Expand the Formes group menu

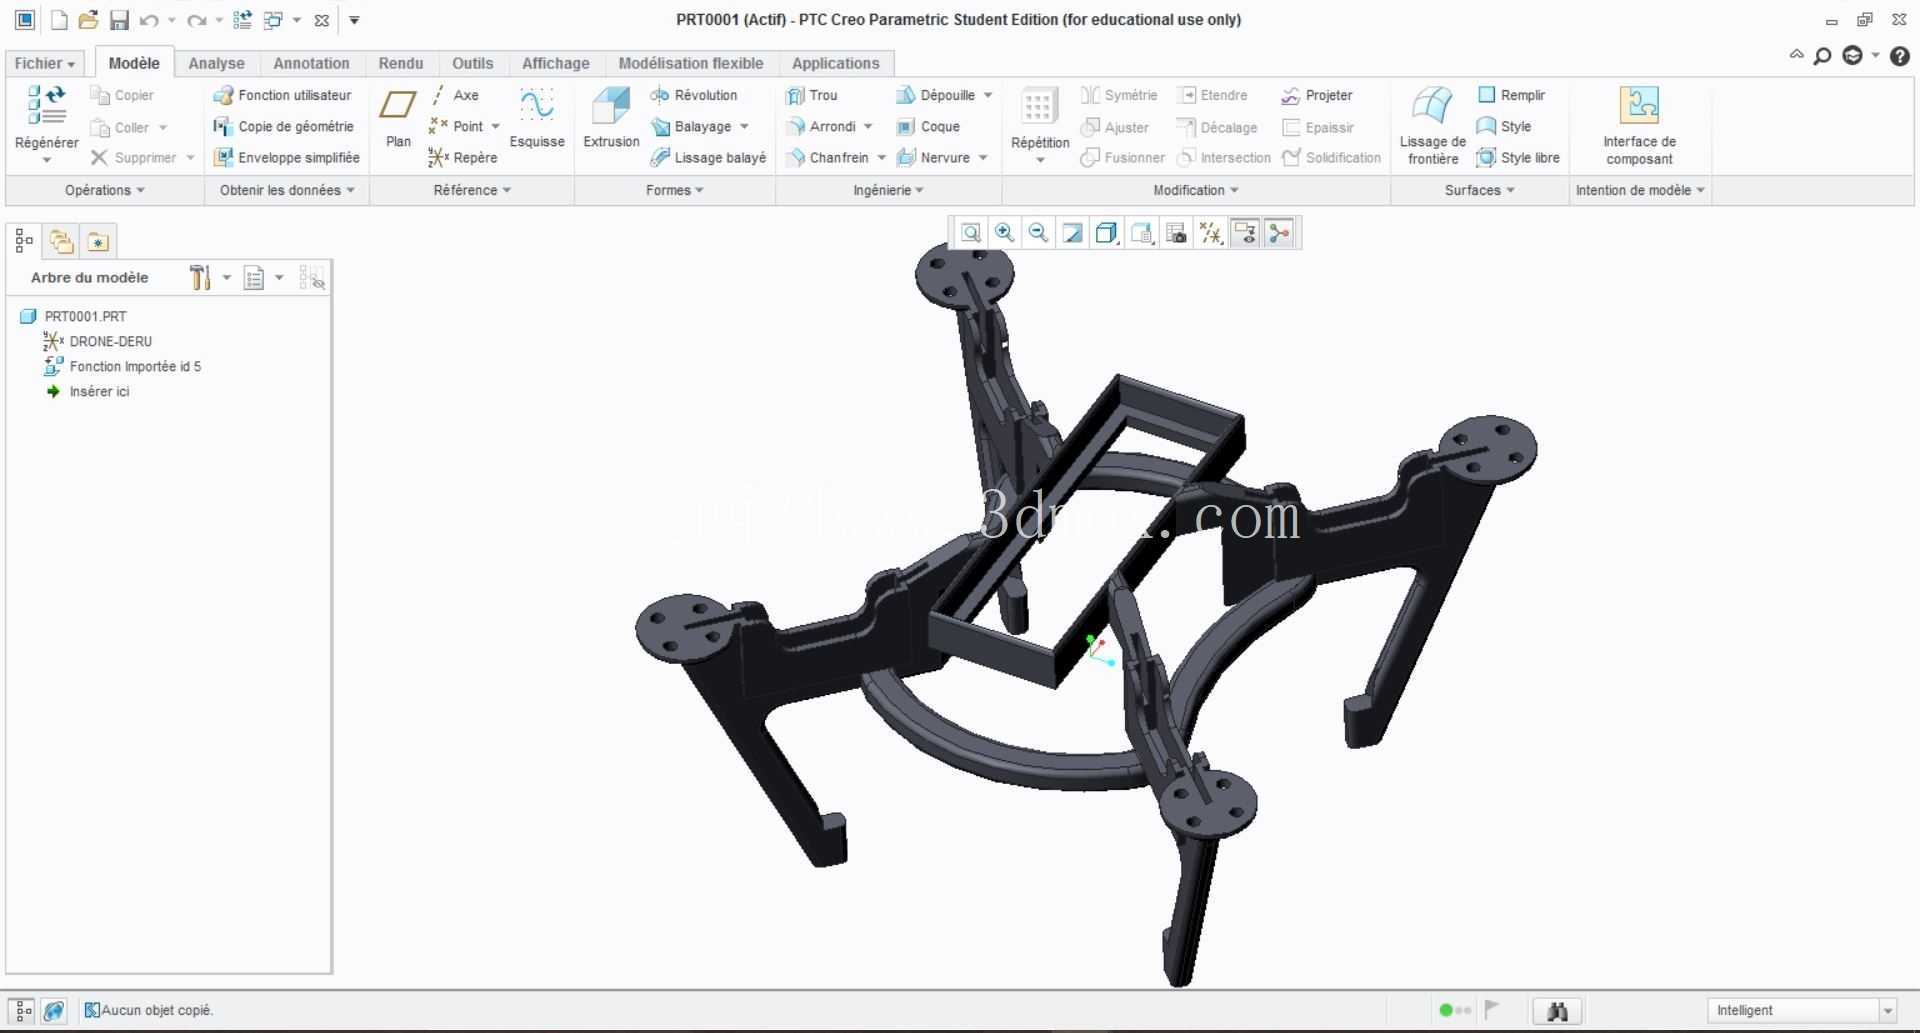[x=674, y=190]
